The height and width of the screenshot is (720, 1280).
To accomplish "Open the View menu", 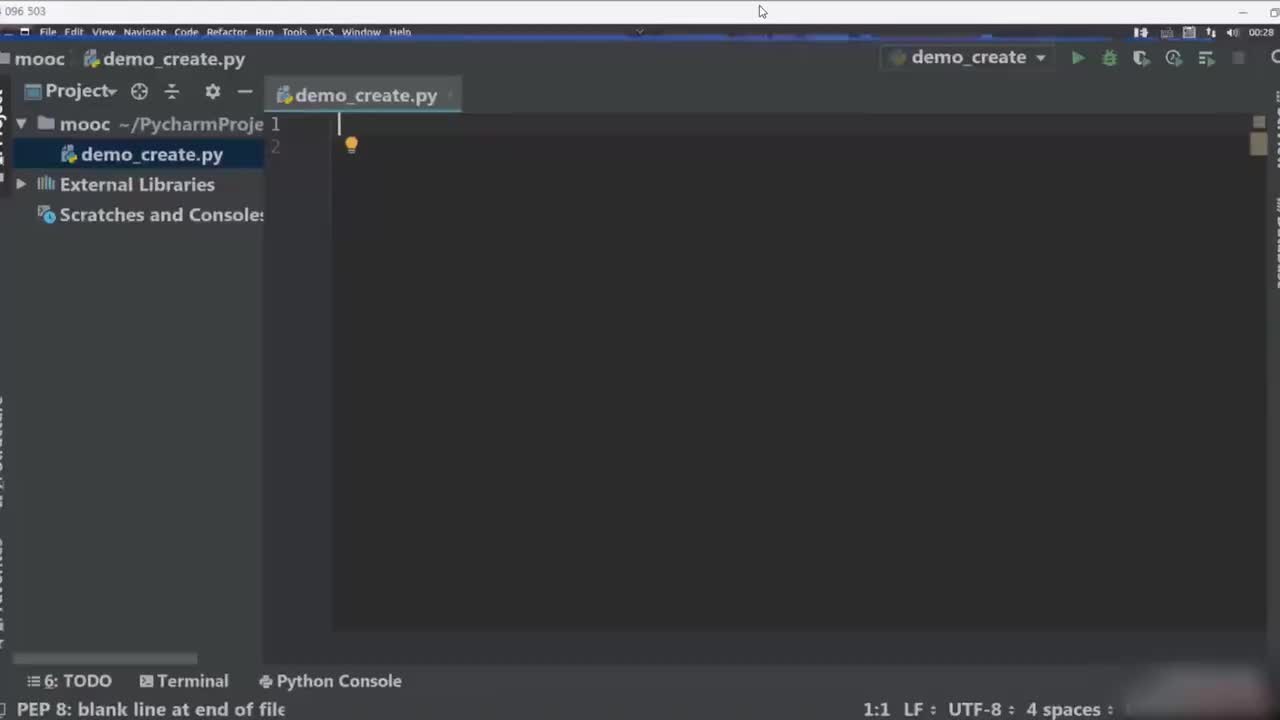I will click(104, 32).
